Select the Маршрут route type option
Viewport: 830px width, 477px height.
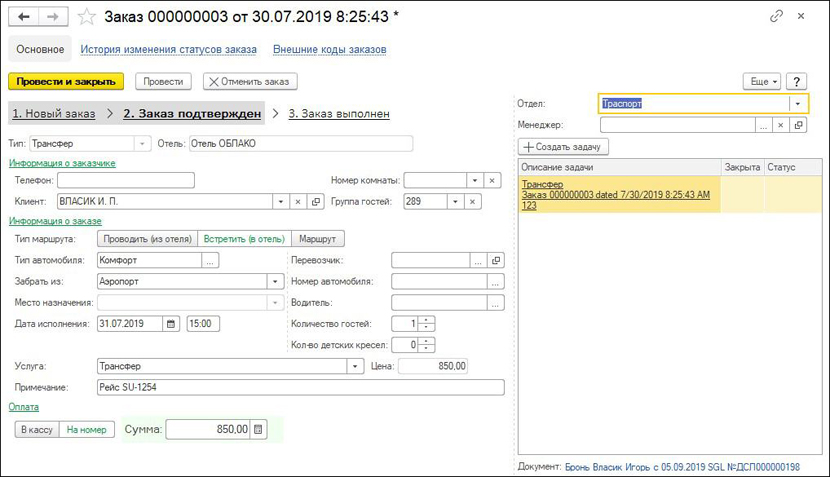pos(317,239)
